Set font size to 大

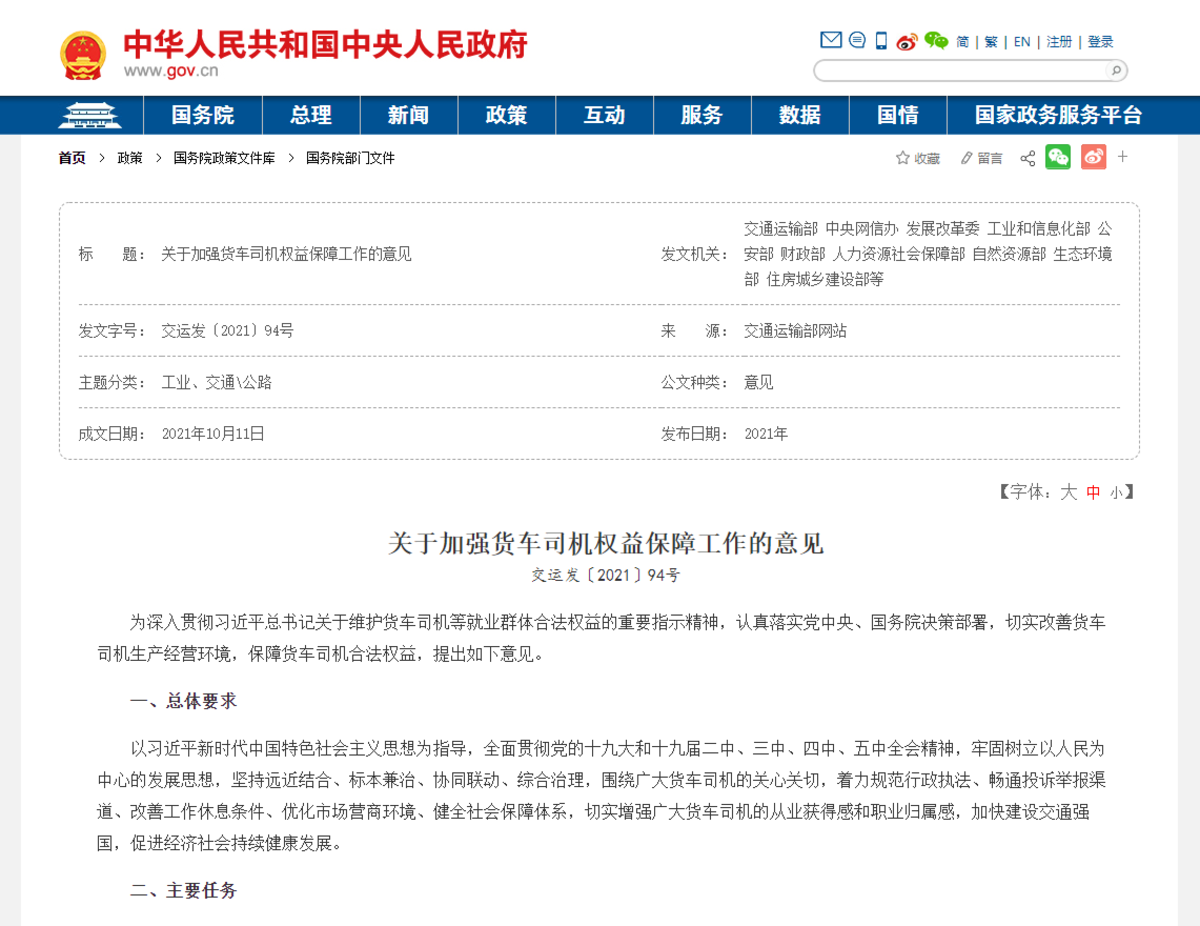[1068, 492]
